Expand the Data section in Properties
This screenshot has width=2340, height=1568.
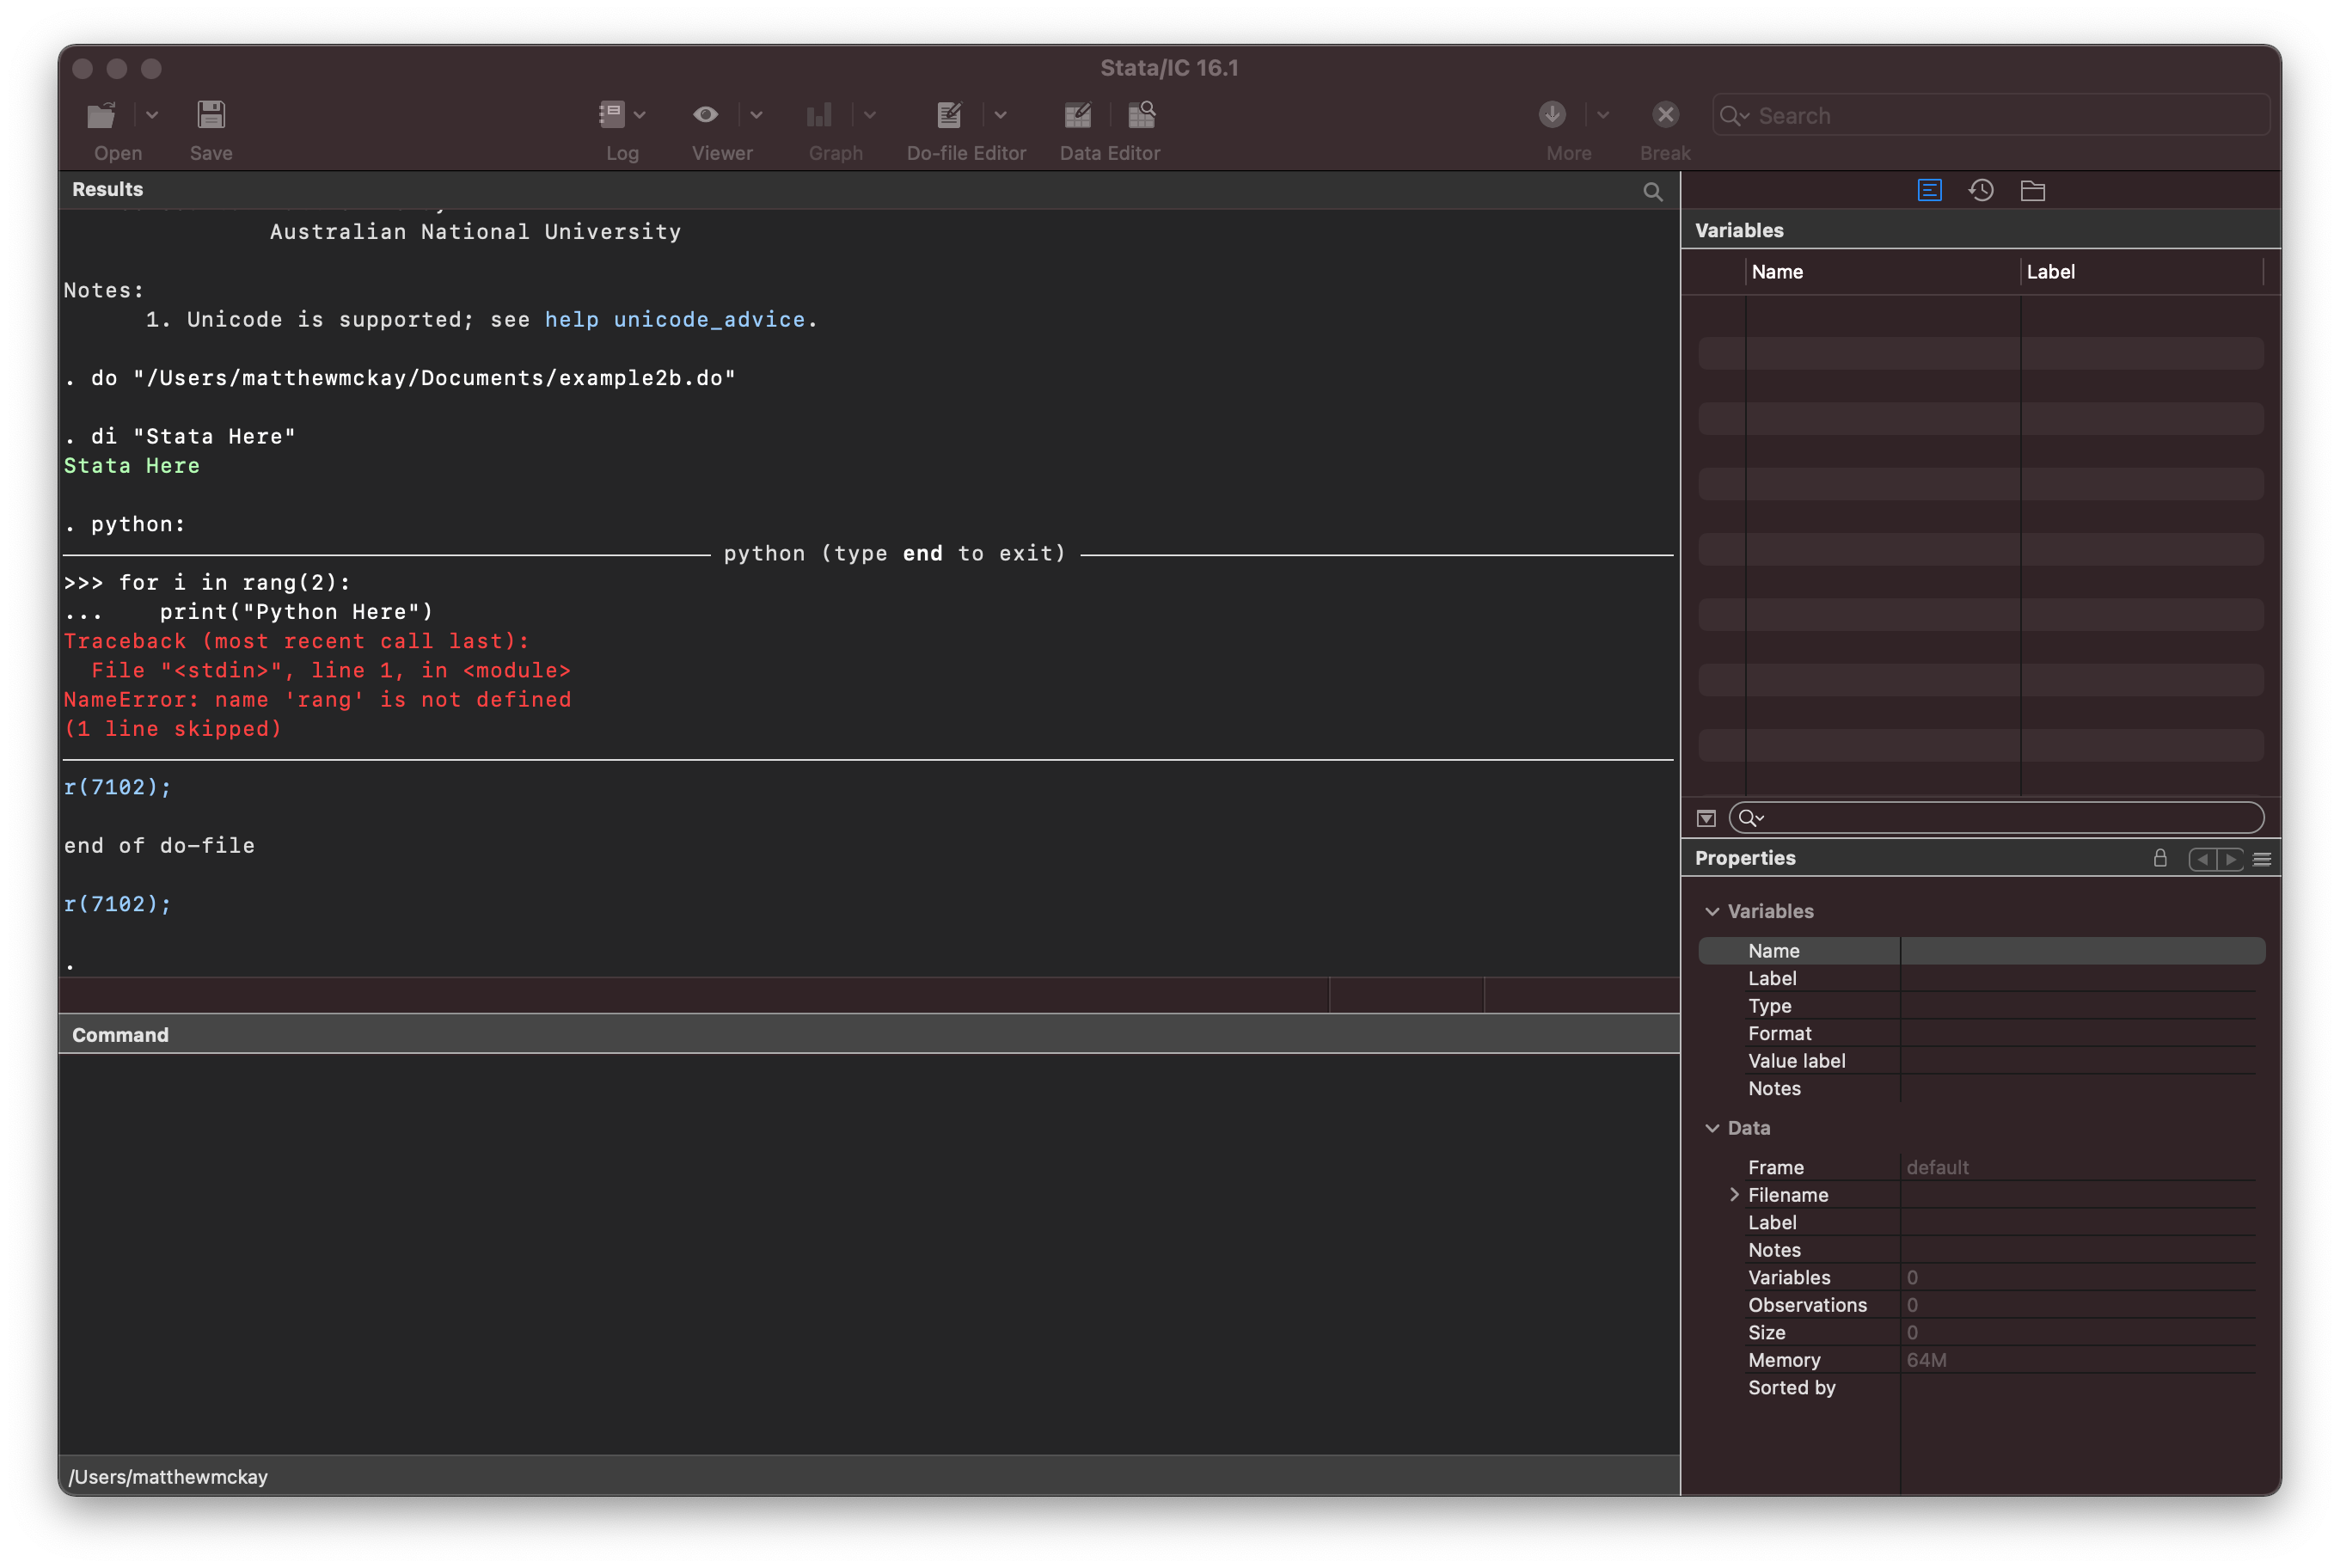click(x=1715, y=1127)
